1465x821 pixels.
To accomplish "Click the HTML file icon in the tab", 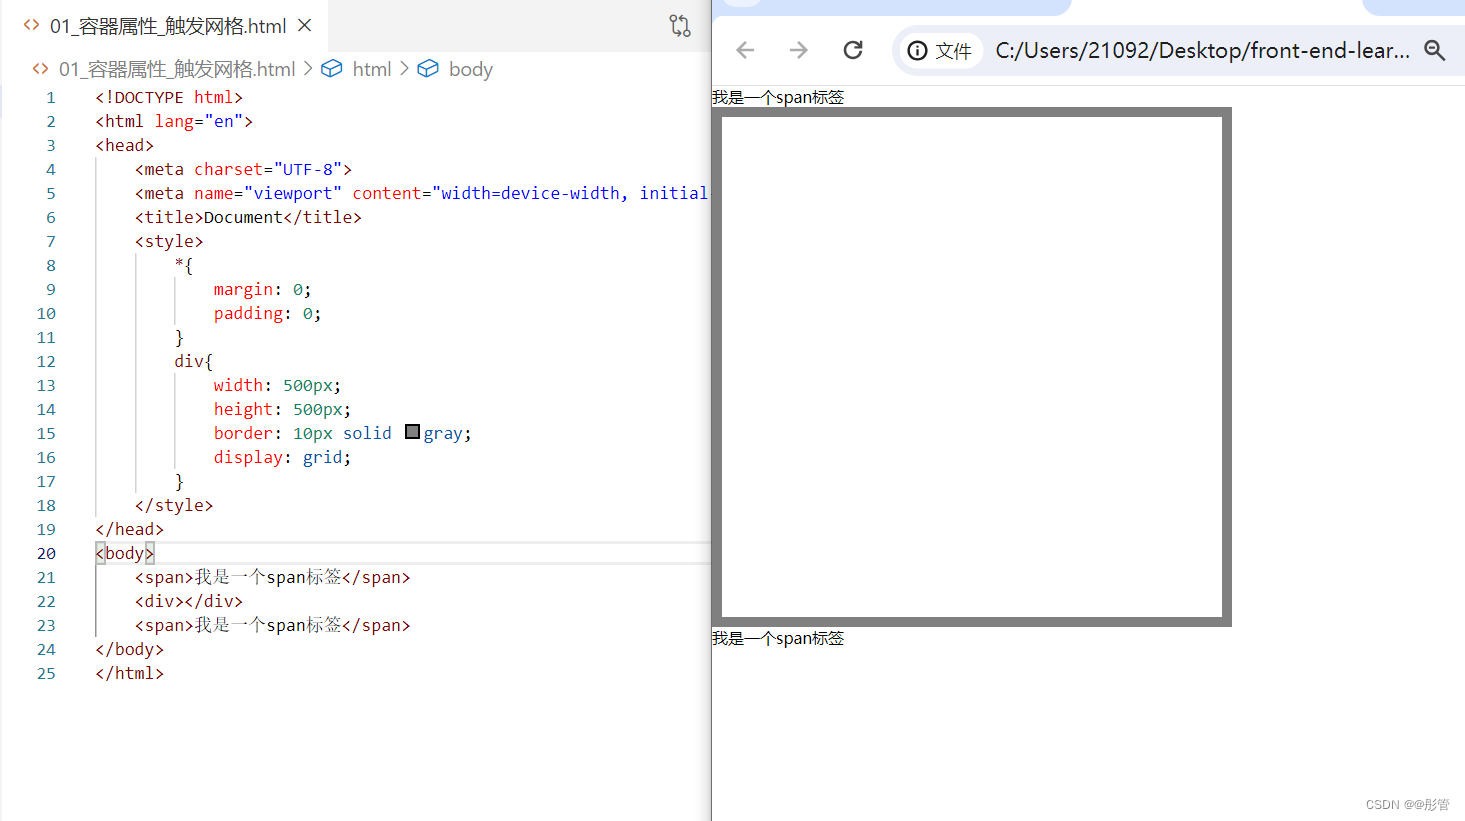I will 32,25.
